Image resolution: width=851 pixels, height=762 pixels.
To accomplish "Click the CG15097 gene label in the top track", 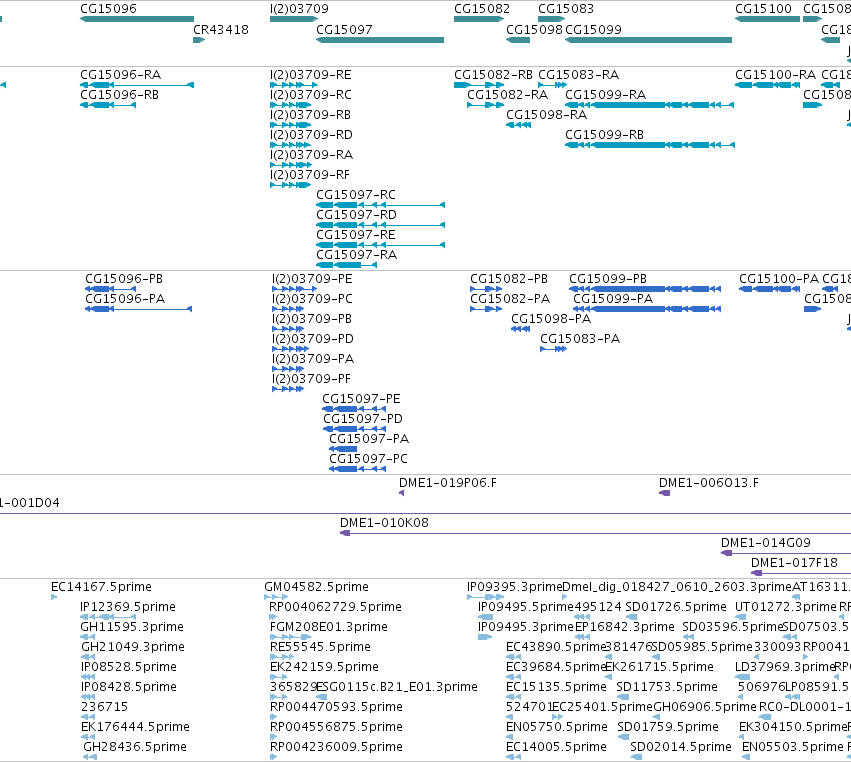I will pos(344,30).
